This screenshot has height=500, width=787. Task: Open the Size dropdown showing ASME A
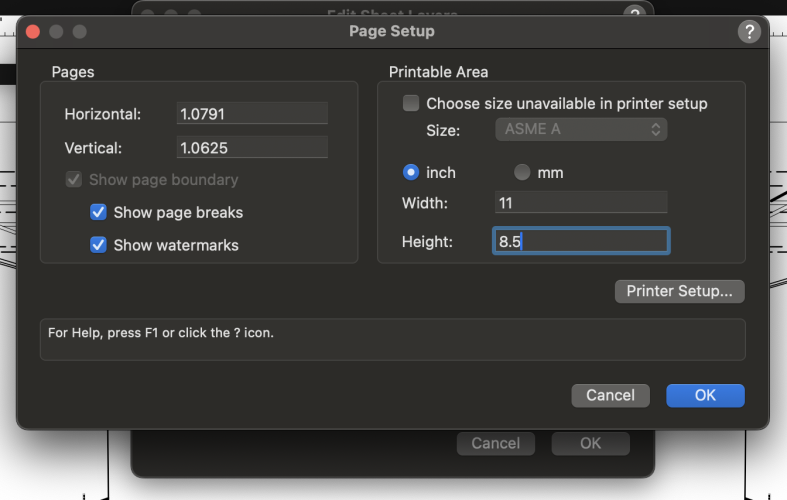580,130
